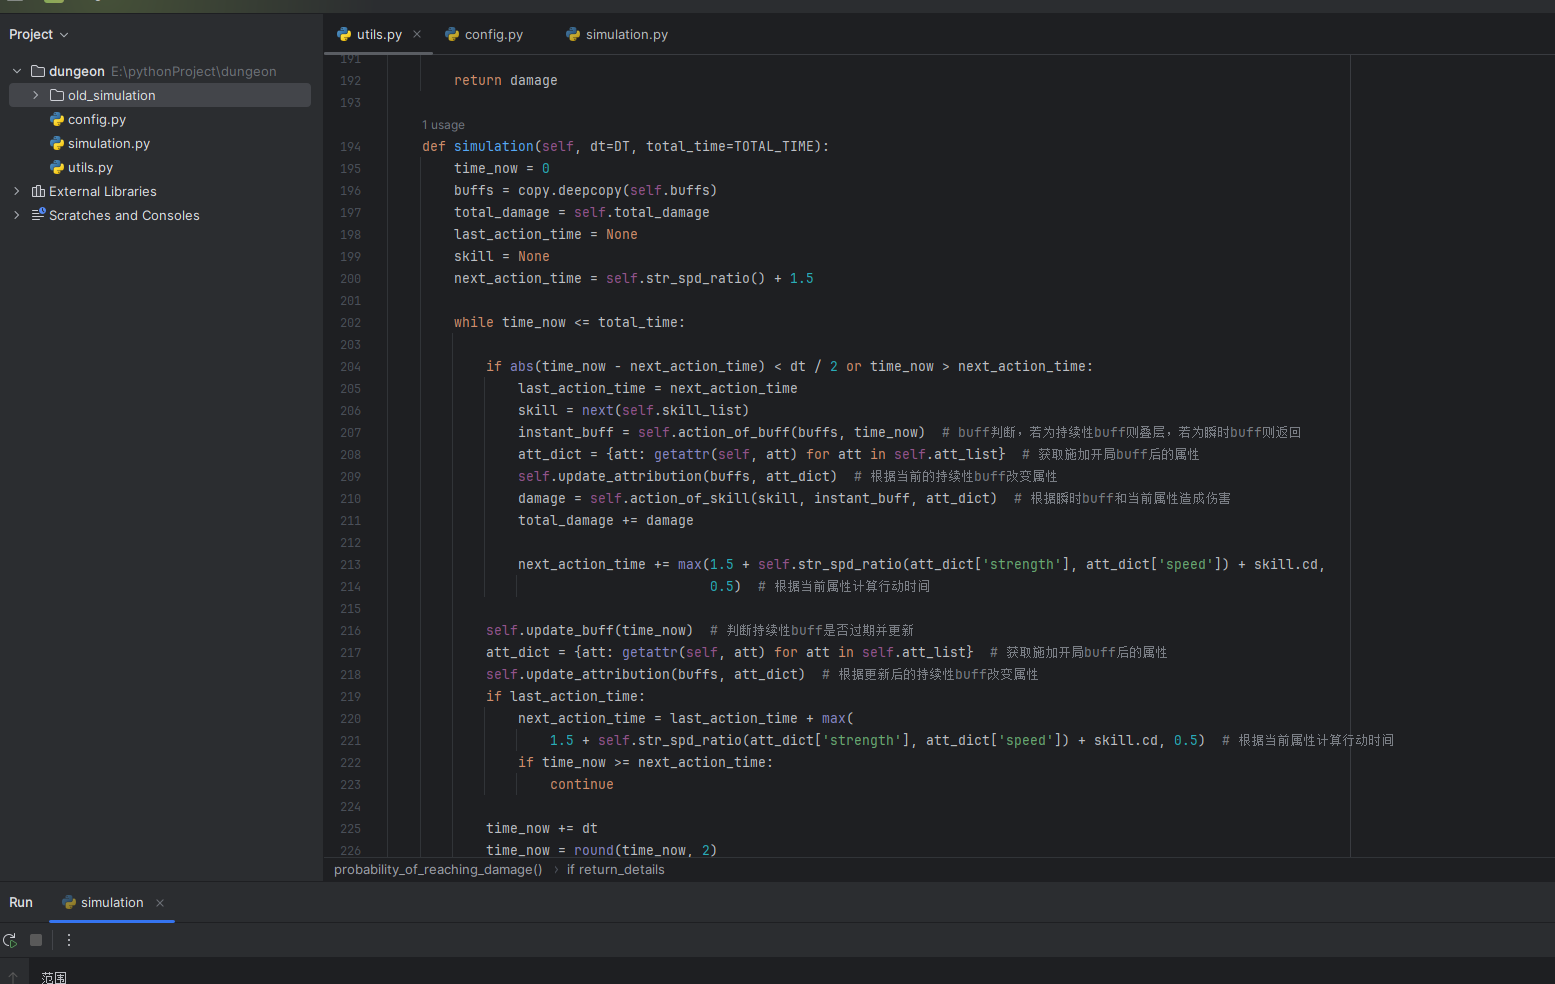The height and width of the screenshot is (984, 1555).
Task: Click the 'while time_now <= total_time:' line
Action: point(570,322)
